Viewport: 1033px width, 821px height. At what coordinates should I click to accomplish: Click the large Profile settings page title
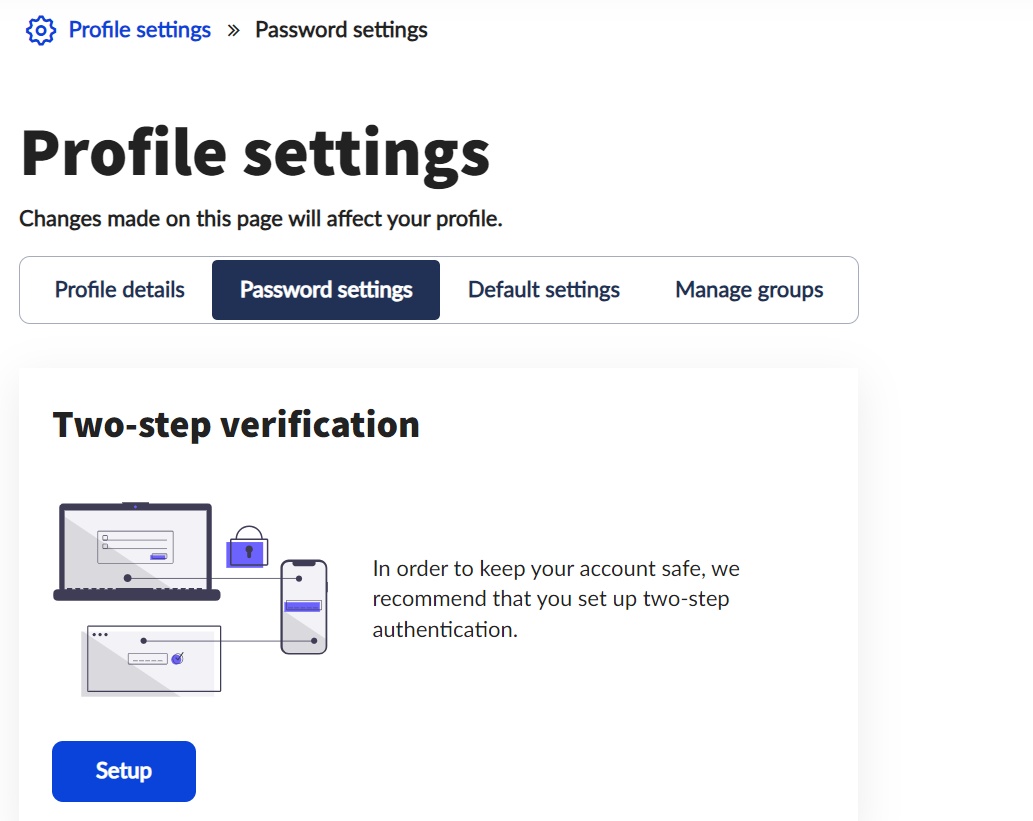tap(255, 153)
